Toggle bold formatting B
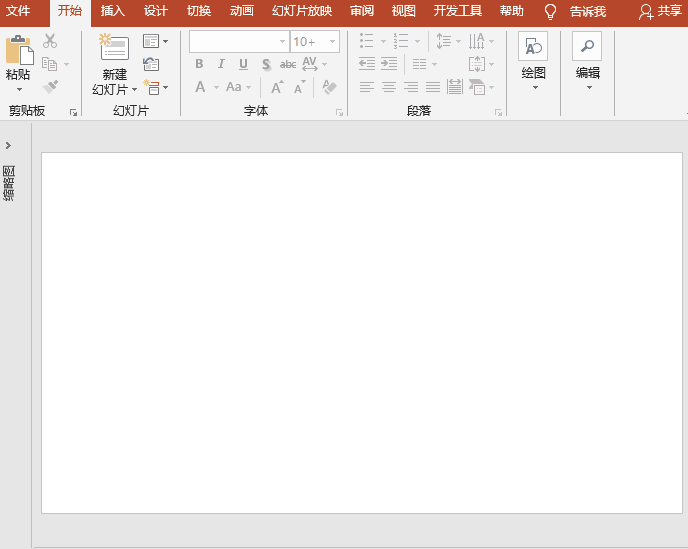Viewport: 688px width, 549px height. 199,64
